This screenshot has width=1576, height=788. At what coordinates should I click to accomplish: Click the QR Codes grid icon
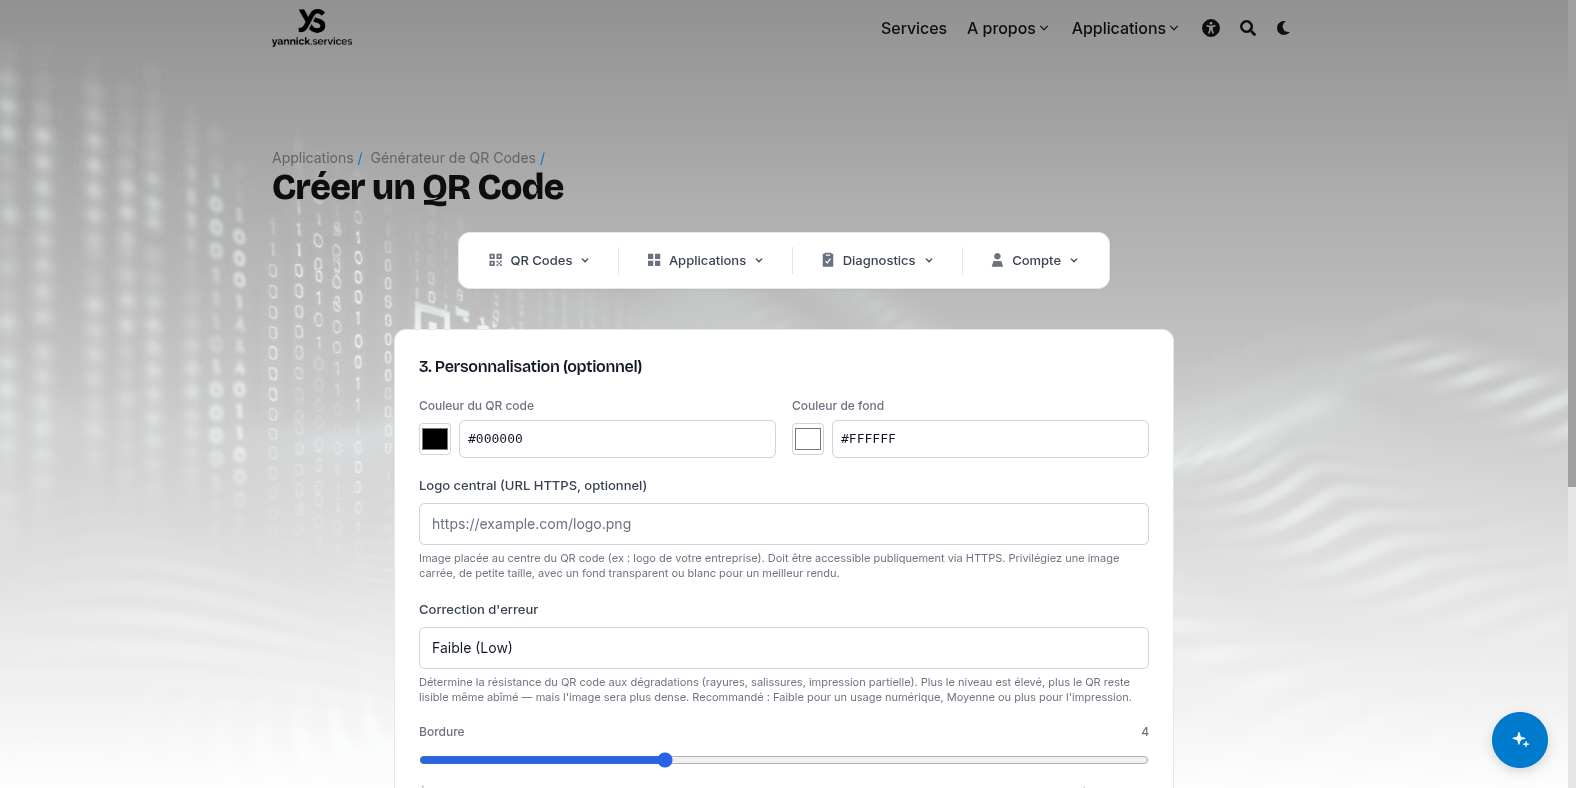coord(495,260)
